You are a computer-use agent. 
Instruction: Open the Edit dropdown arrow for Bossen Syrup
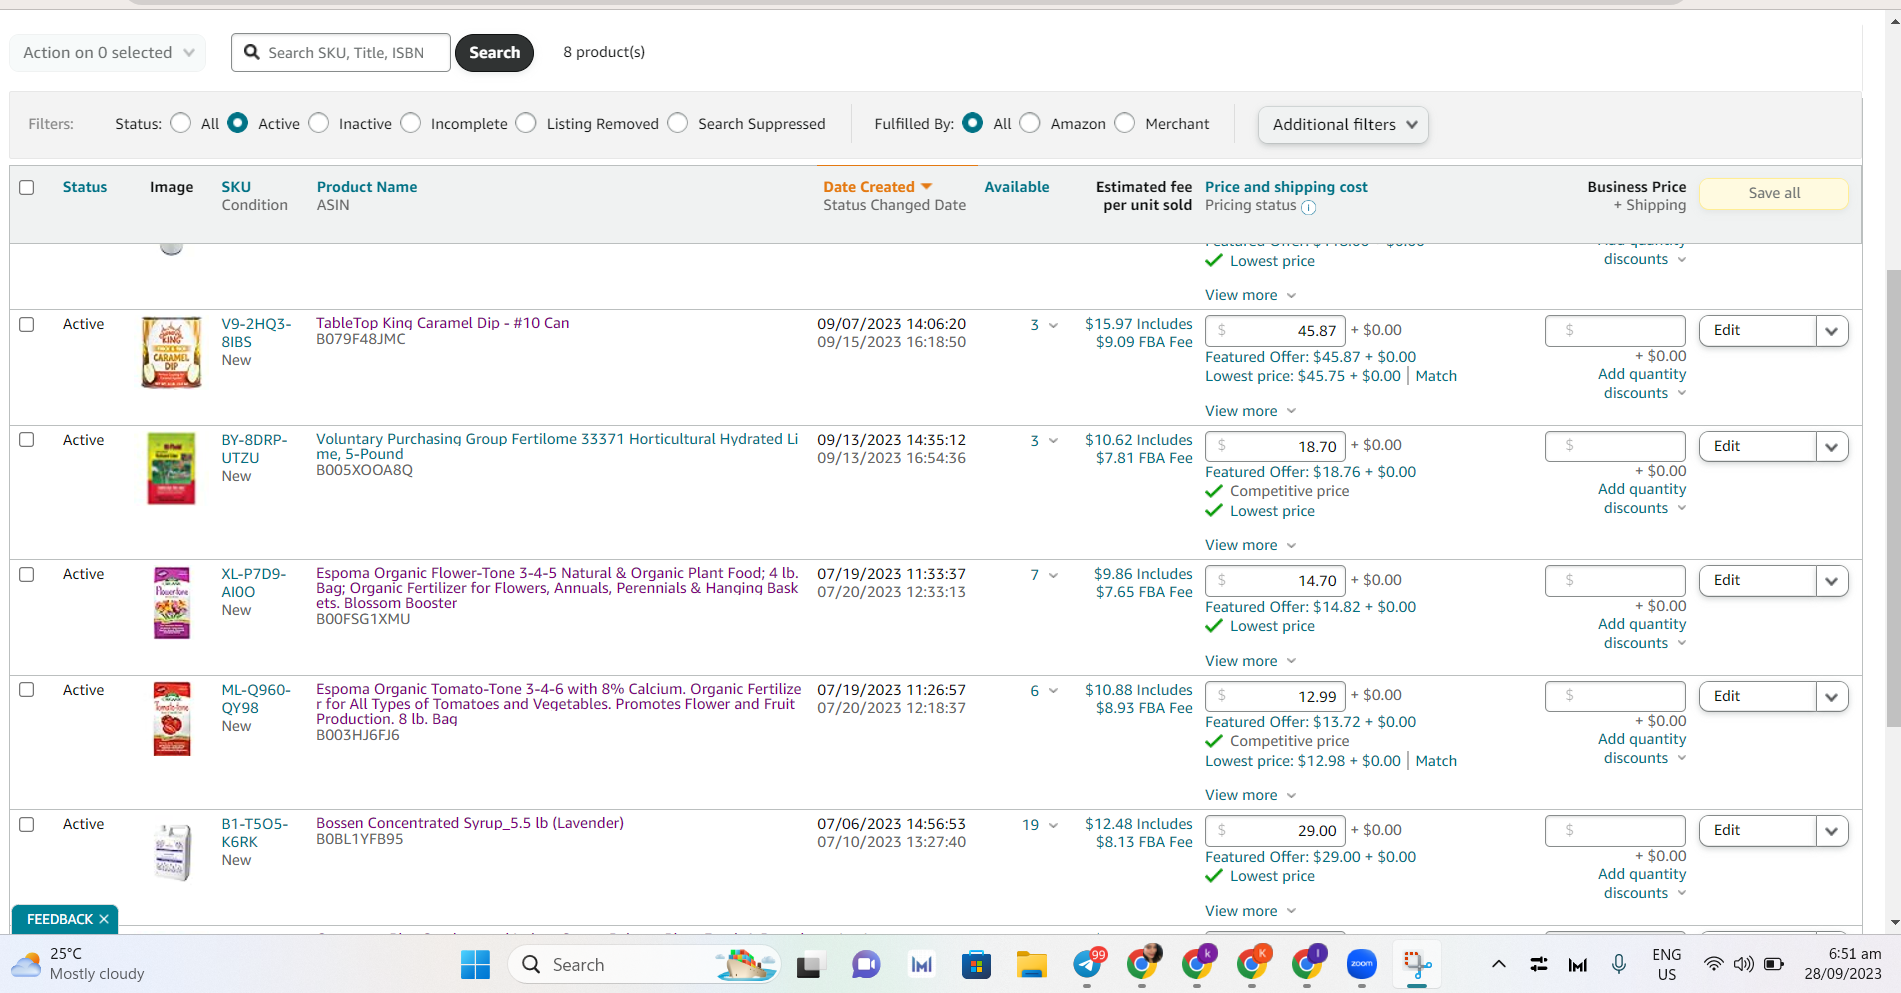tap(1831, 831)
